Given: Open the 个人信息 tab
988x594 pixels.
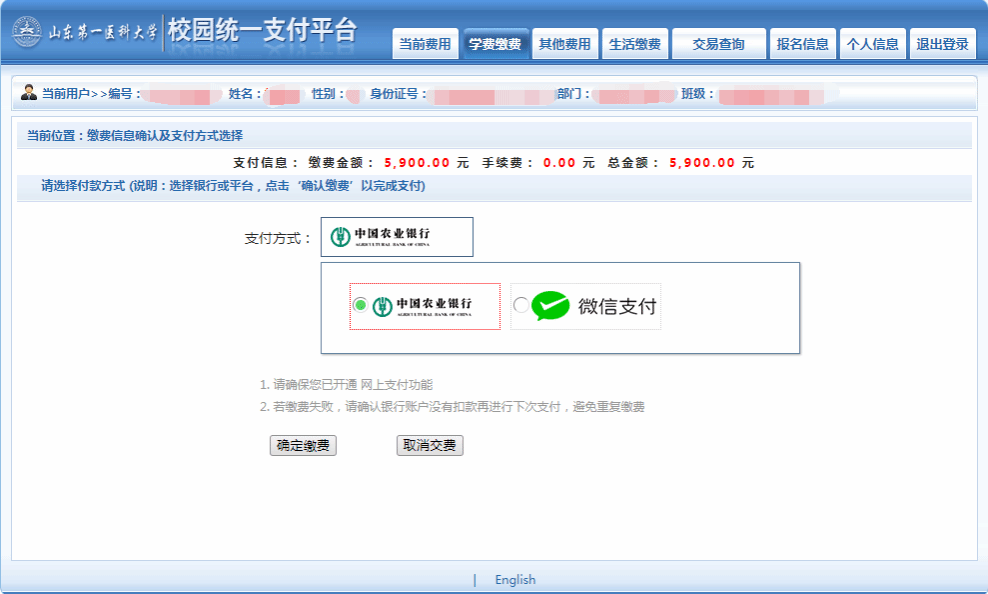Looking at the screenshot, I should [x=872, y=44].
